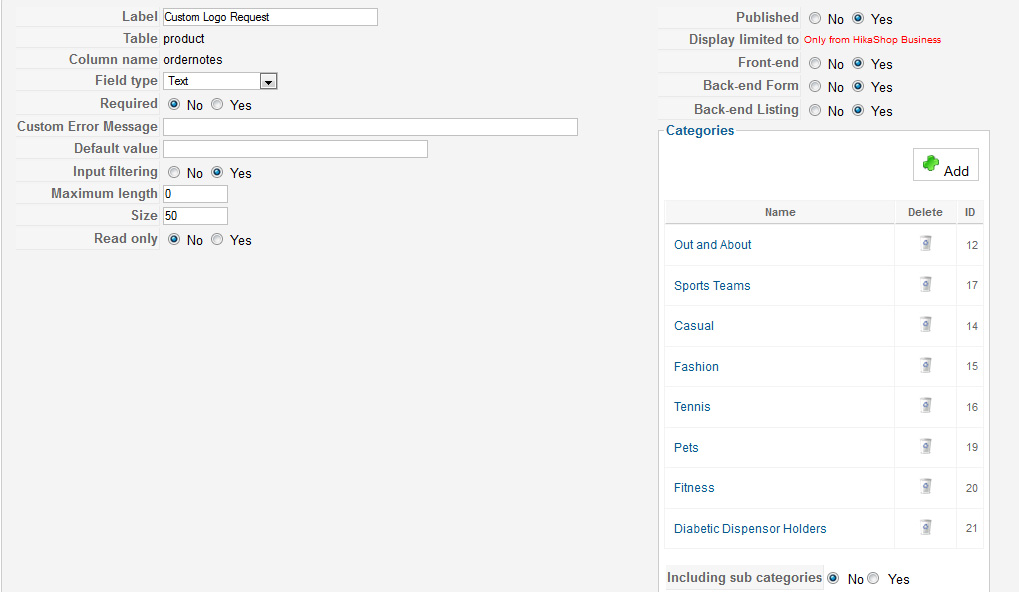Enable Including sub categories Yes option
This screenshot has height=592, width=1019.
(x=873, y=578)
